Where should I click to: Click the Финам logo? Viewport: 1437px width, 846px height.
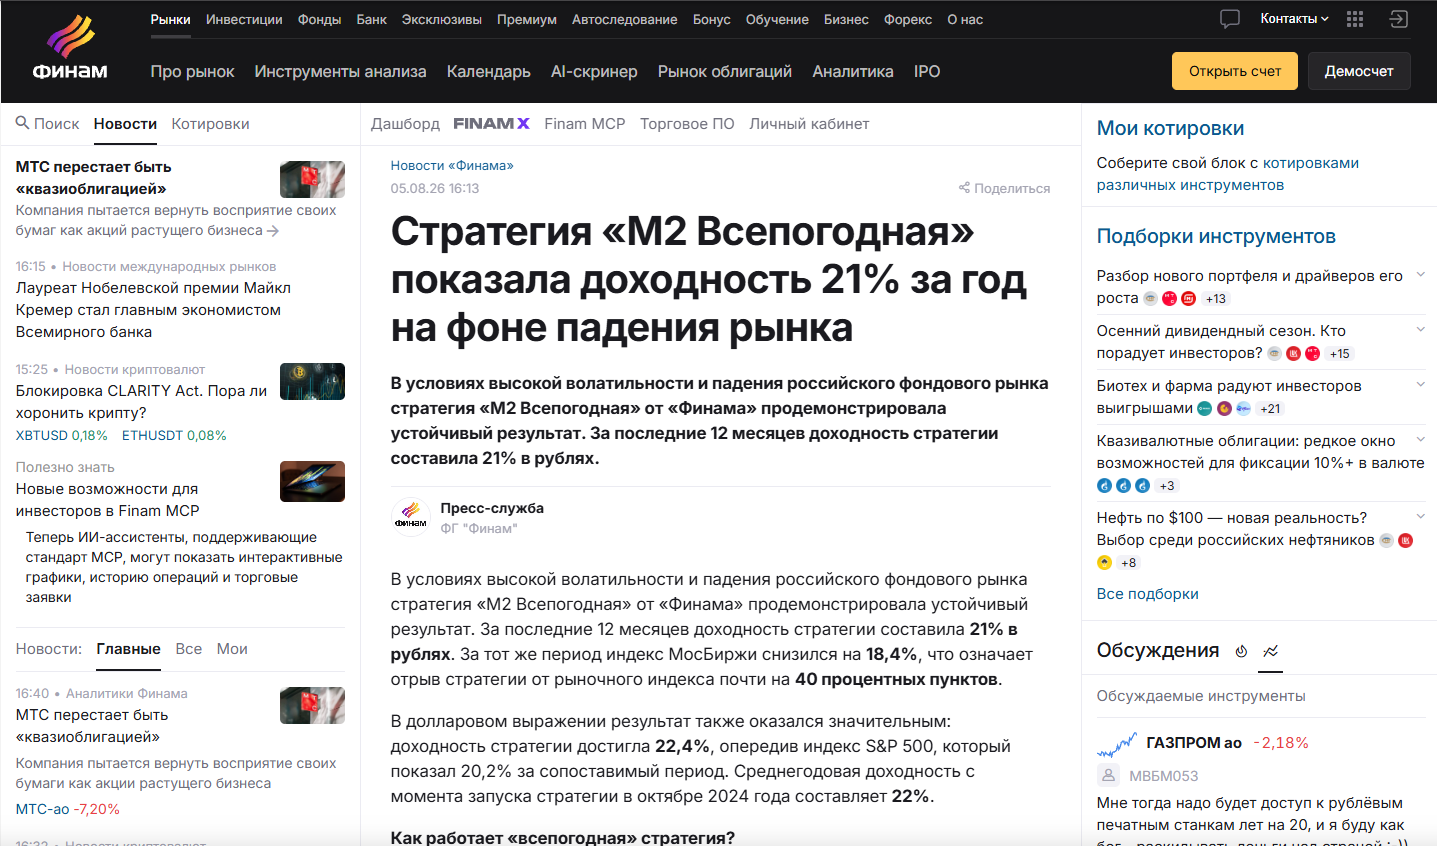tap(70, 48)
